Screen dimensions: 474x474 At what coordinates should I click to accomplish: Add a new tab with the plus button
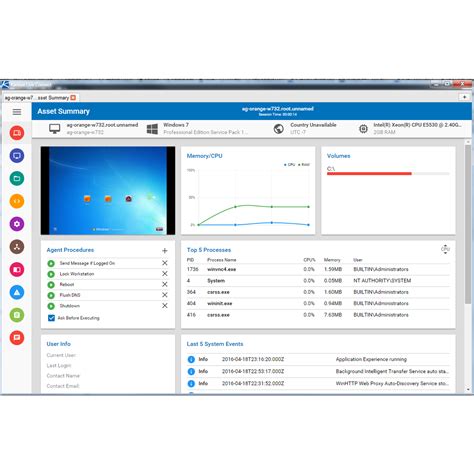pyautogui.click(x=464, y=97)
